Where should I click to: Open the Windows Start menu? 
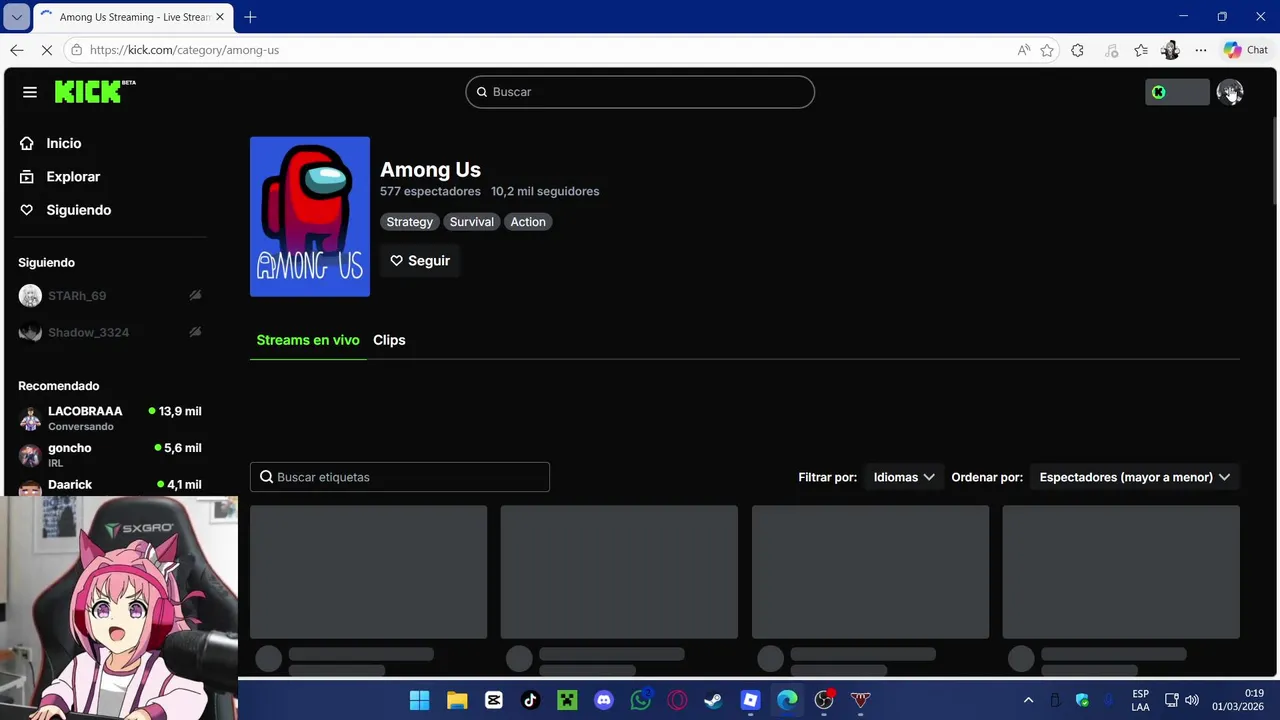pos(420,700)
